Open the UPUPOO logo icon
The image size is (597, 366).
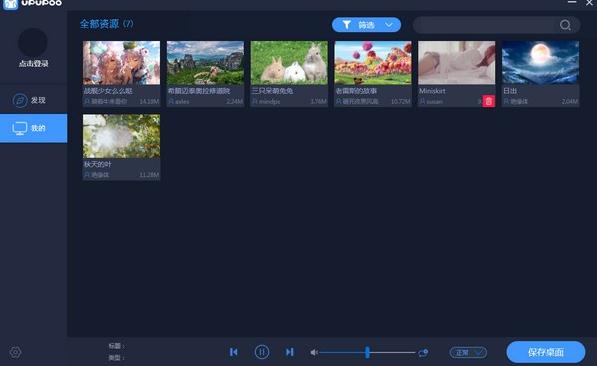click(10, 5)
